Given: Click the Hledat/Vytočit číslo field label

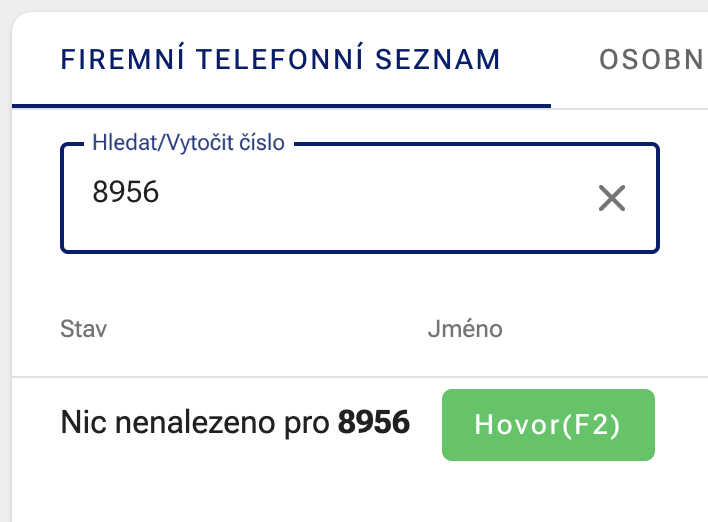Looking at the screenshot, I should 188,143.
